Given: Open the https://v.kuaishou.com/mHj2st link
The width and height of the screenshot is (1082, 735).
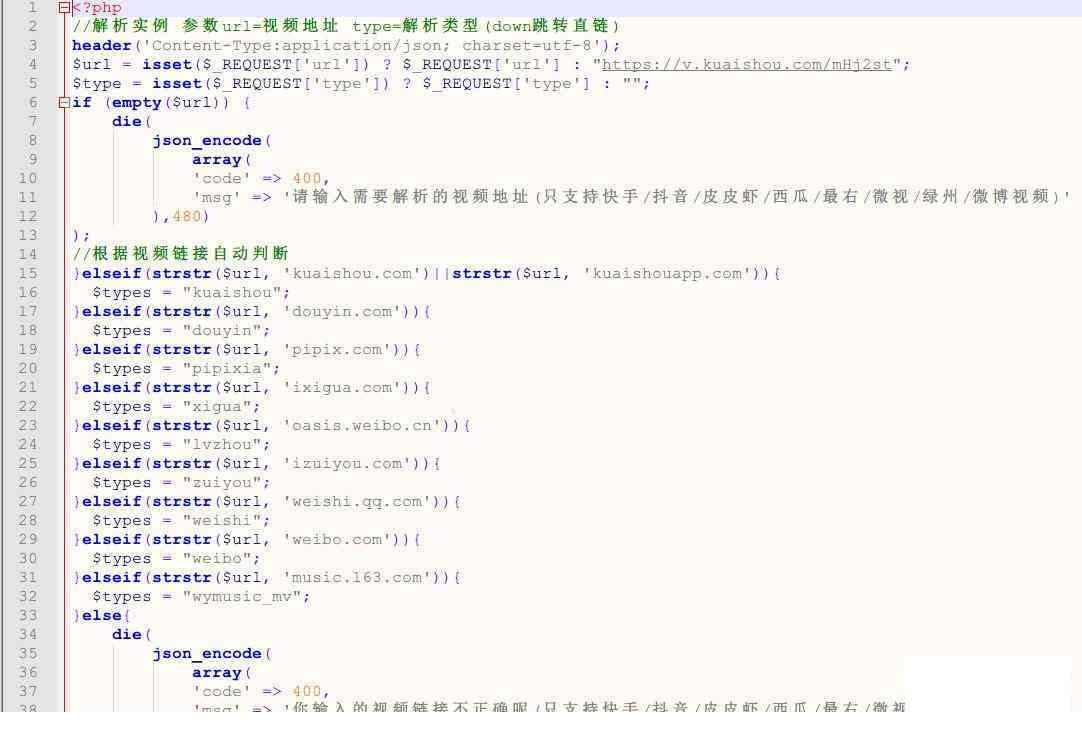Looking at the screenshot, I should 747,64.
